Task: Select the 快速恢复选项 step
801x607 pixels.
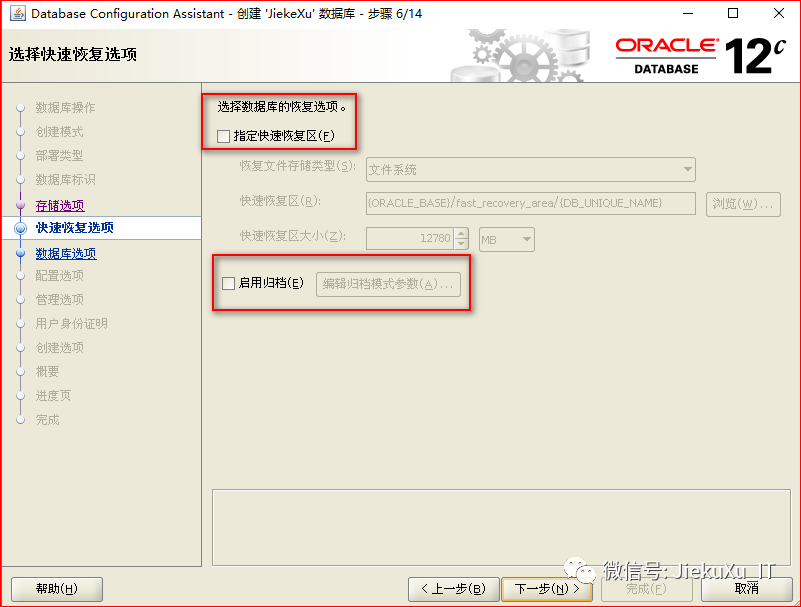Action: pyautogui.click(x=75, y=228)
